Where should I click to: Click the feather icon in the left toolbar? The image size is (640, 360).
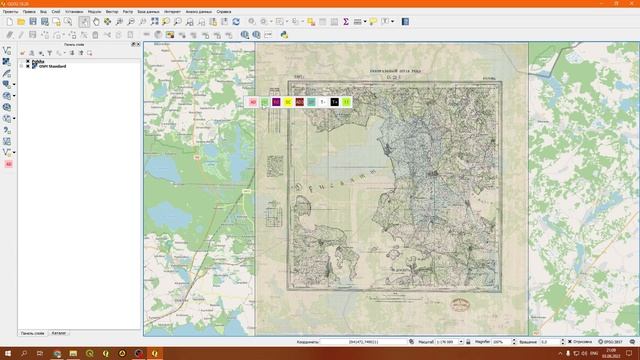pyautogui.click(x=7, y=73)
